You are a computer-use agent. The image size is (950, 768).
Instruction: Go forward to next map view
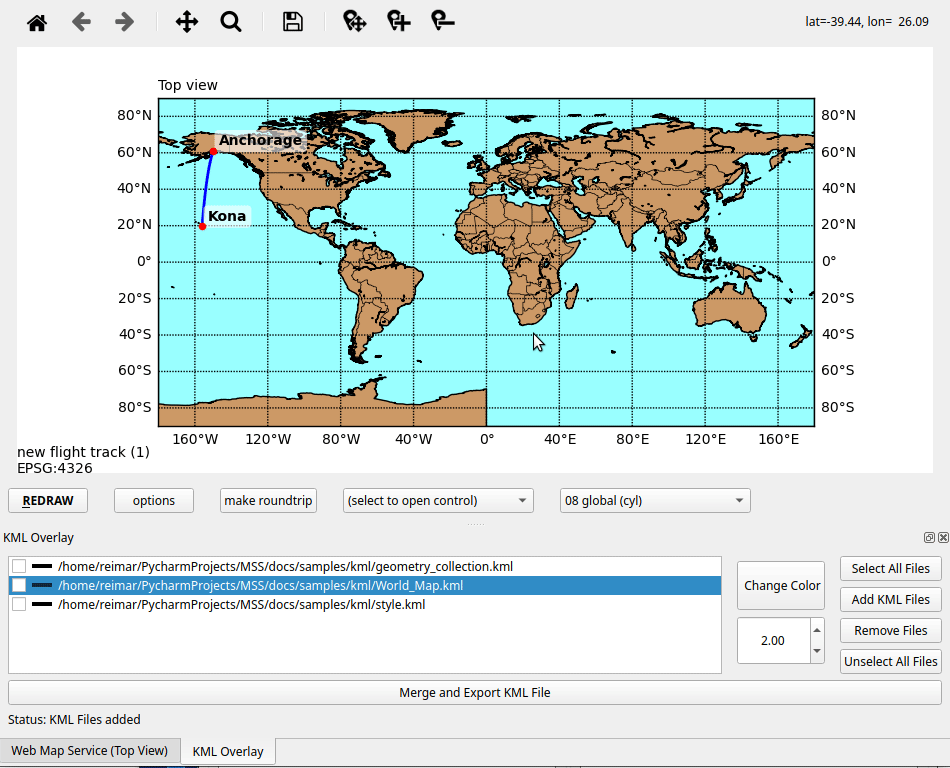pyautogui.click(x=124, y=22)
